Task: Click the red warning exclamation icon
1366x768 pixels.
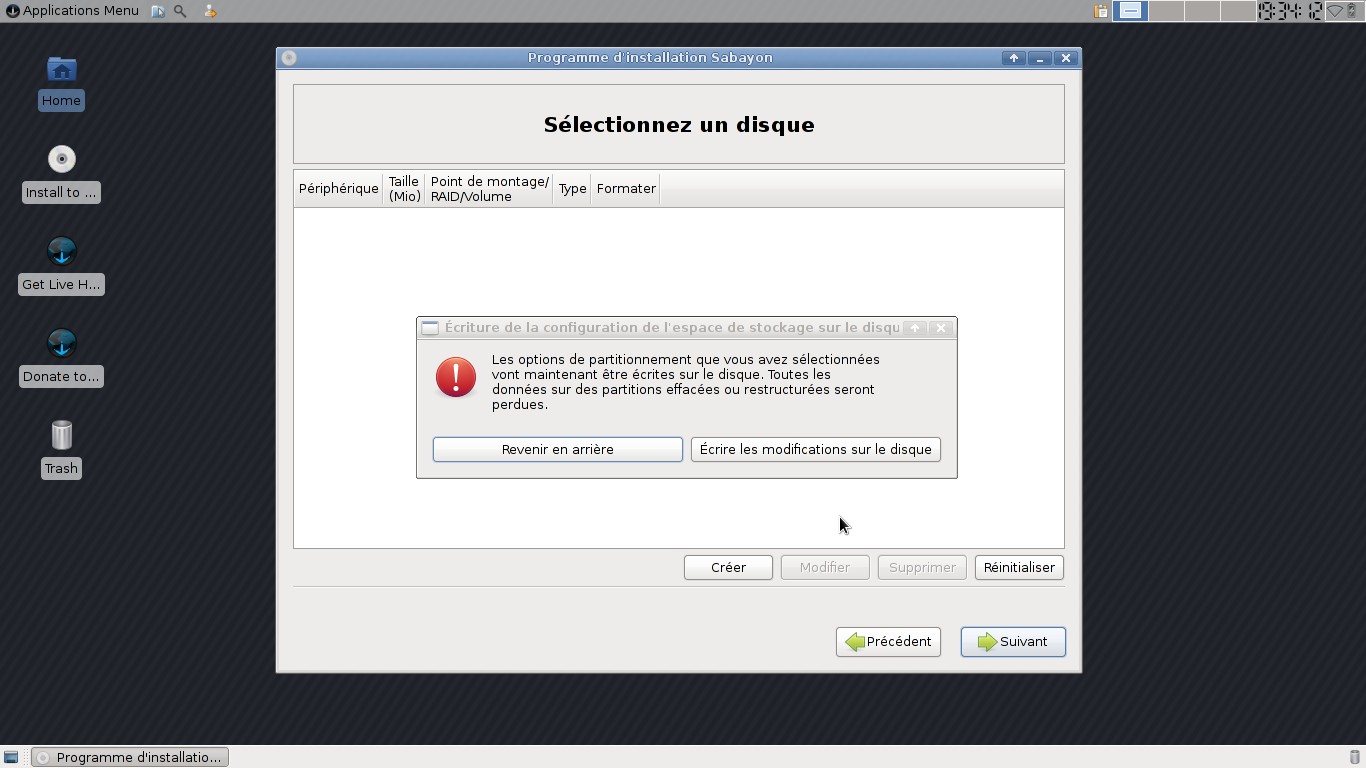Action: click(x=456, y=378)
